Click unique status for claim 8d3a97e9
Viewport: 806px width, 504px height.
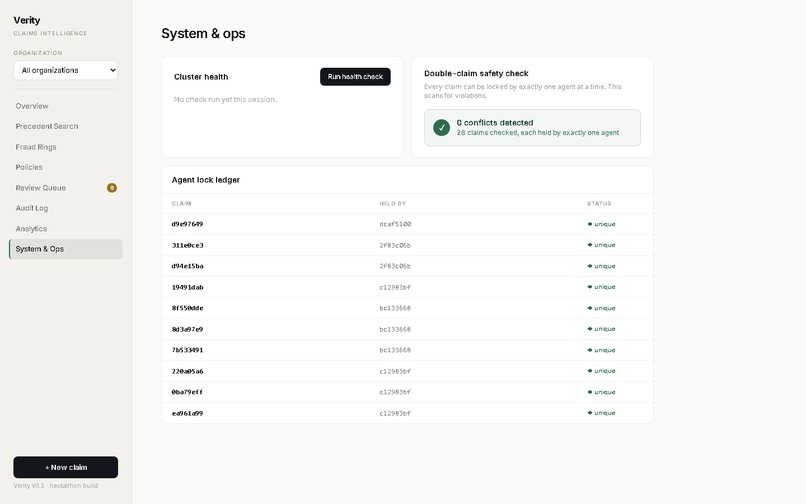click(x=601, y=329)
